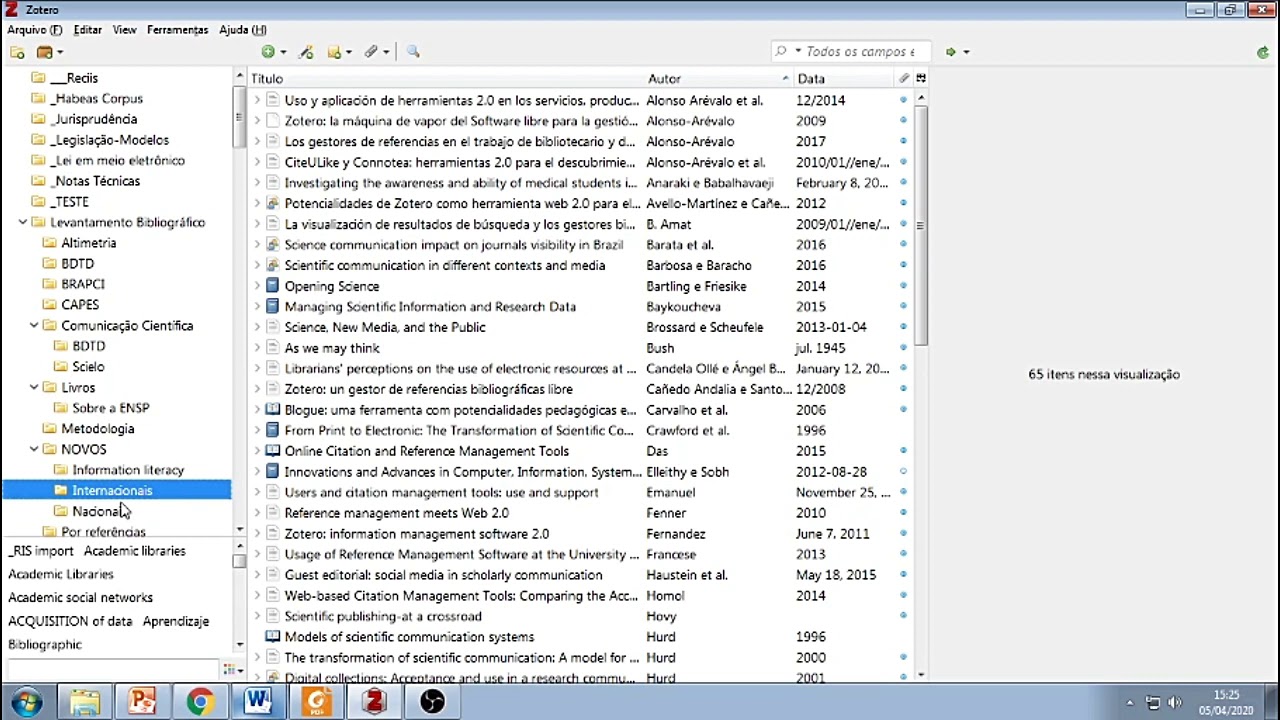Click the tag filter input field
Viewport: 1280px width, 720px height.
112,670
